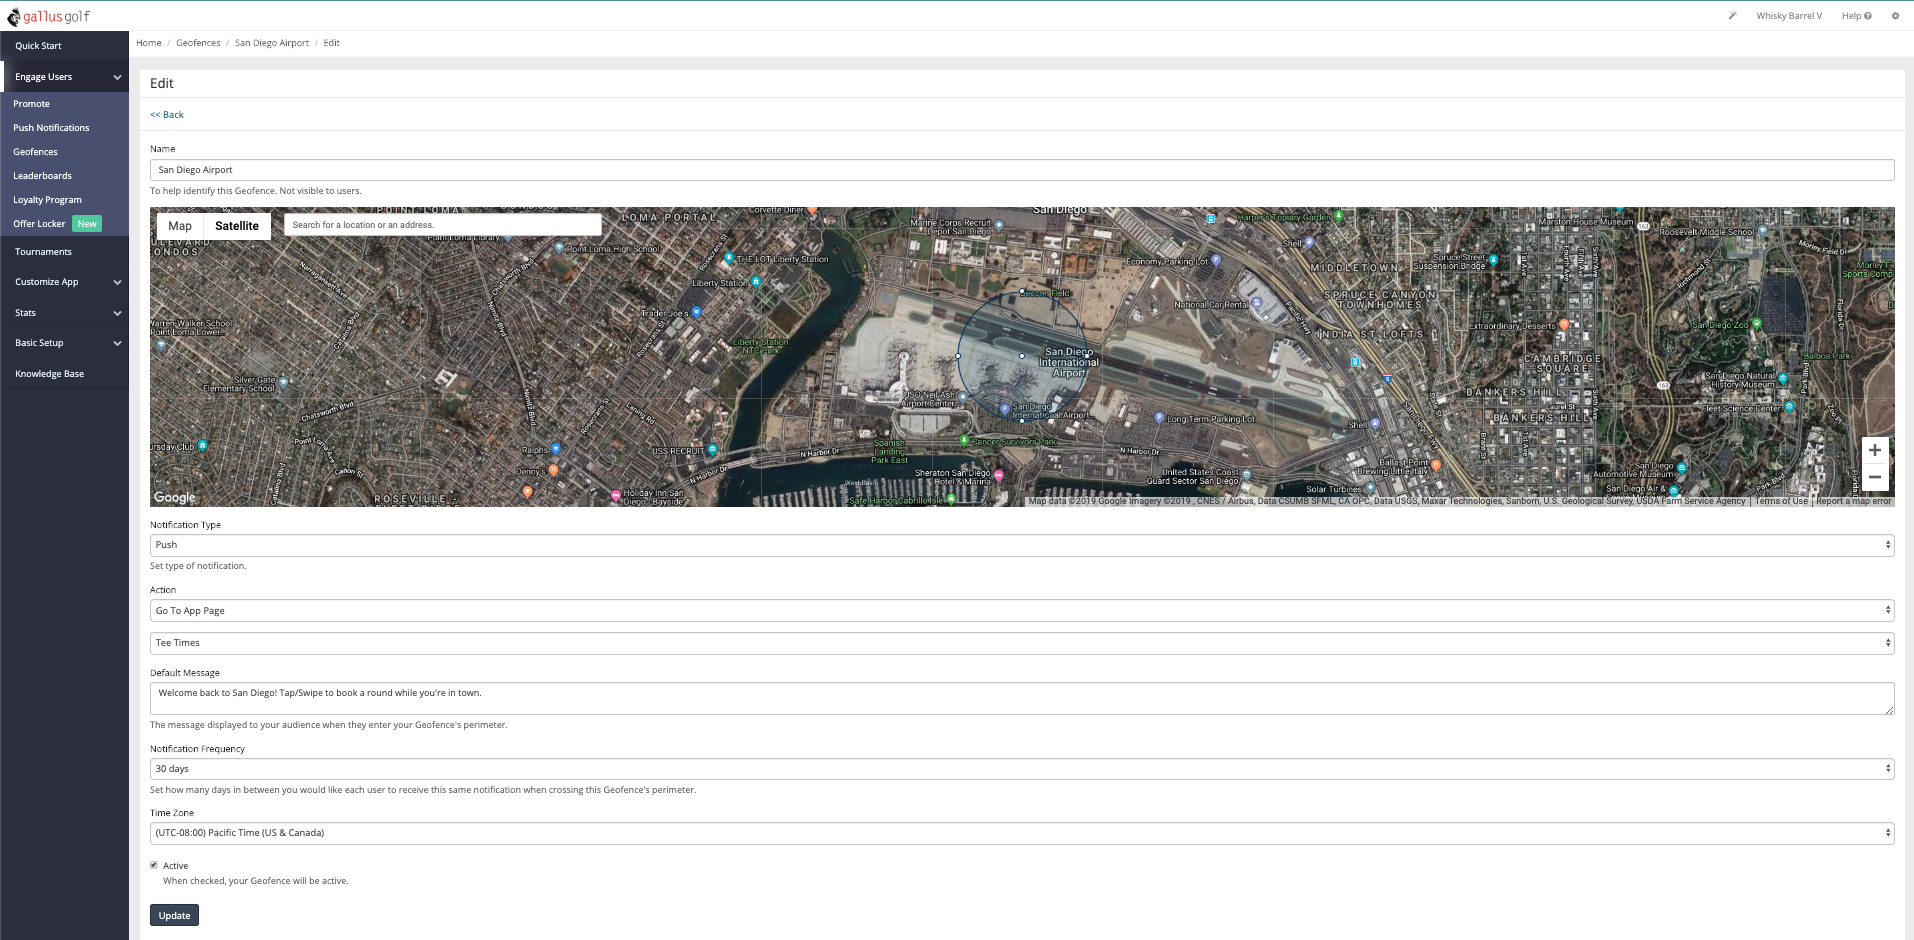Open the Notification Type dropdown
The height and width of the screenshot is (940, 1914).
[x=1022, y=545]
